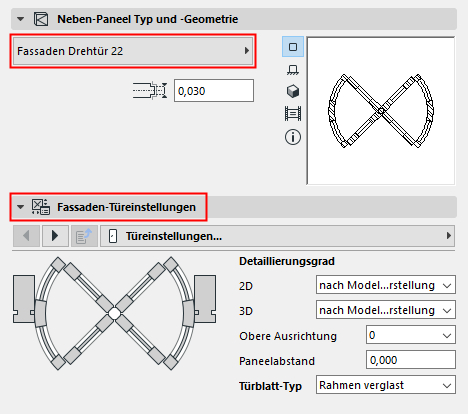Select the front elevation preview view
The image size is (468, 414).
[x=293, y=70]
